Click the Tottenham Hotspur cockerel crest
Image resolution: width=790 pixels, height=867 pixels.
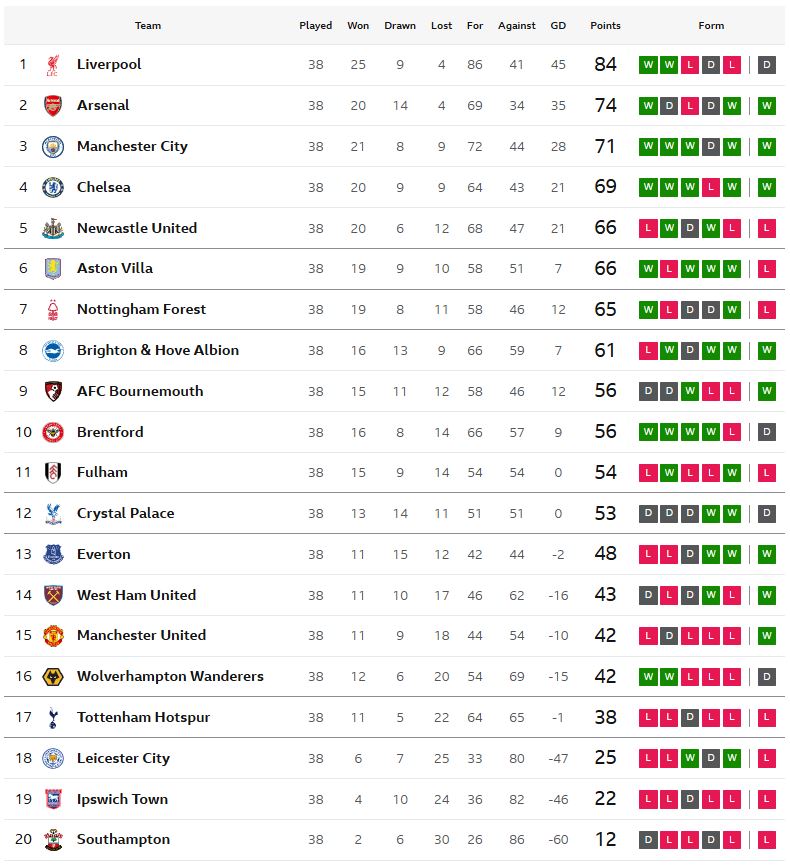(x=53, y=717)
